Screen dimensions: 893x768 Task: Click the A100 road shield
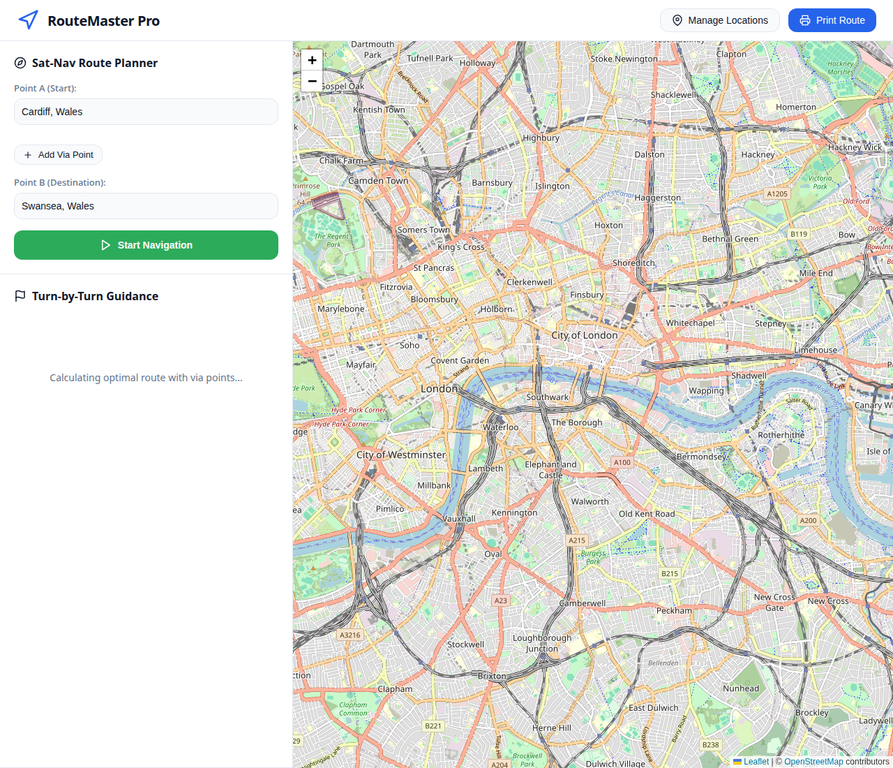(x=622, y=462)
